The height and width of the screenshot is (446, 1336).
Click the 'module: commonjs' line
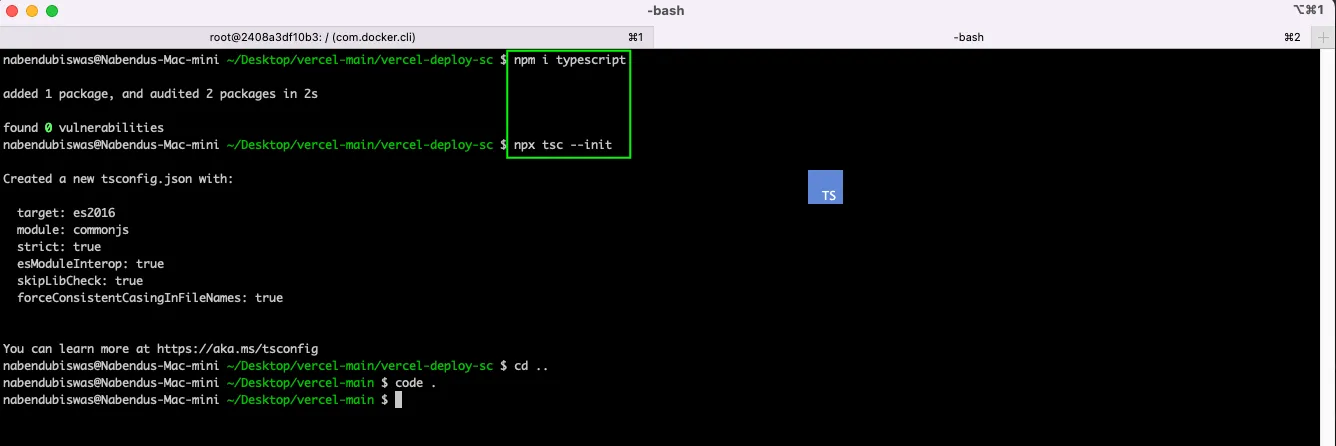73,230
